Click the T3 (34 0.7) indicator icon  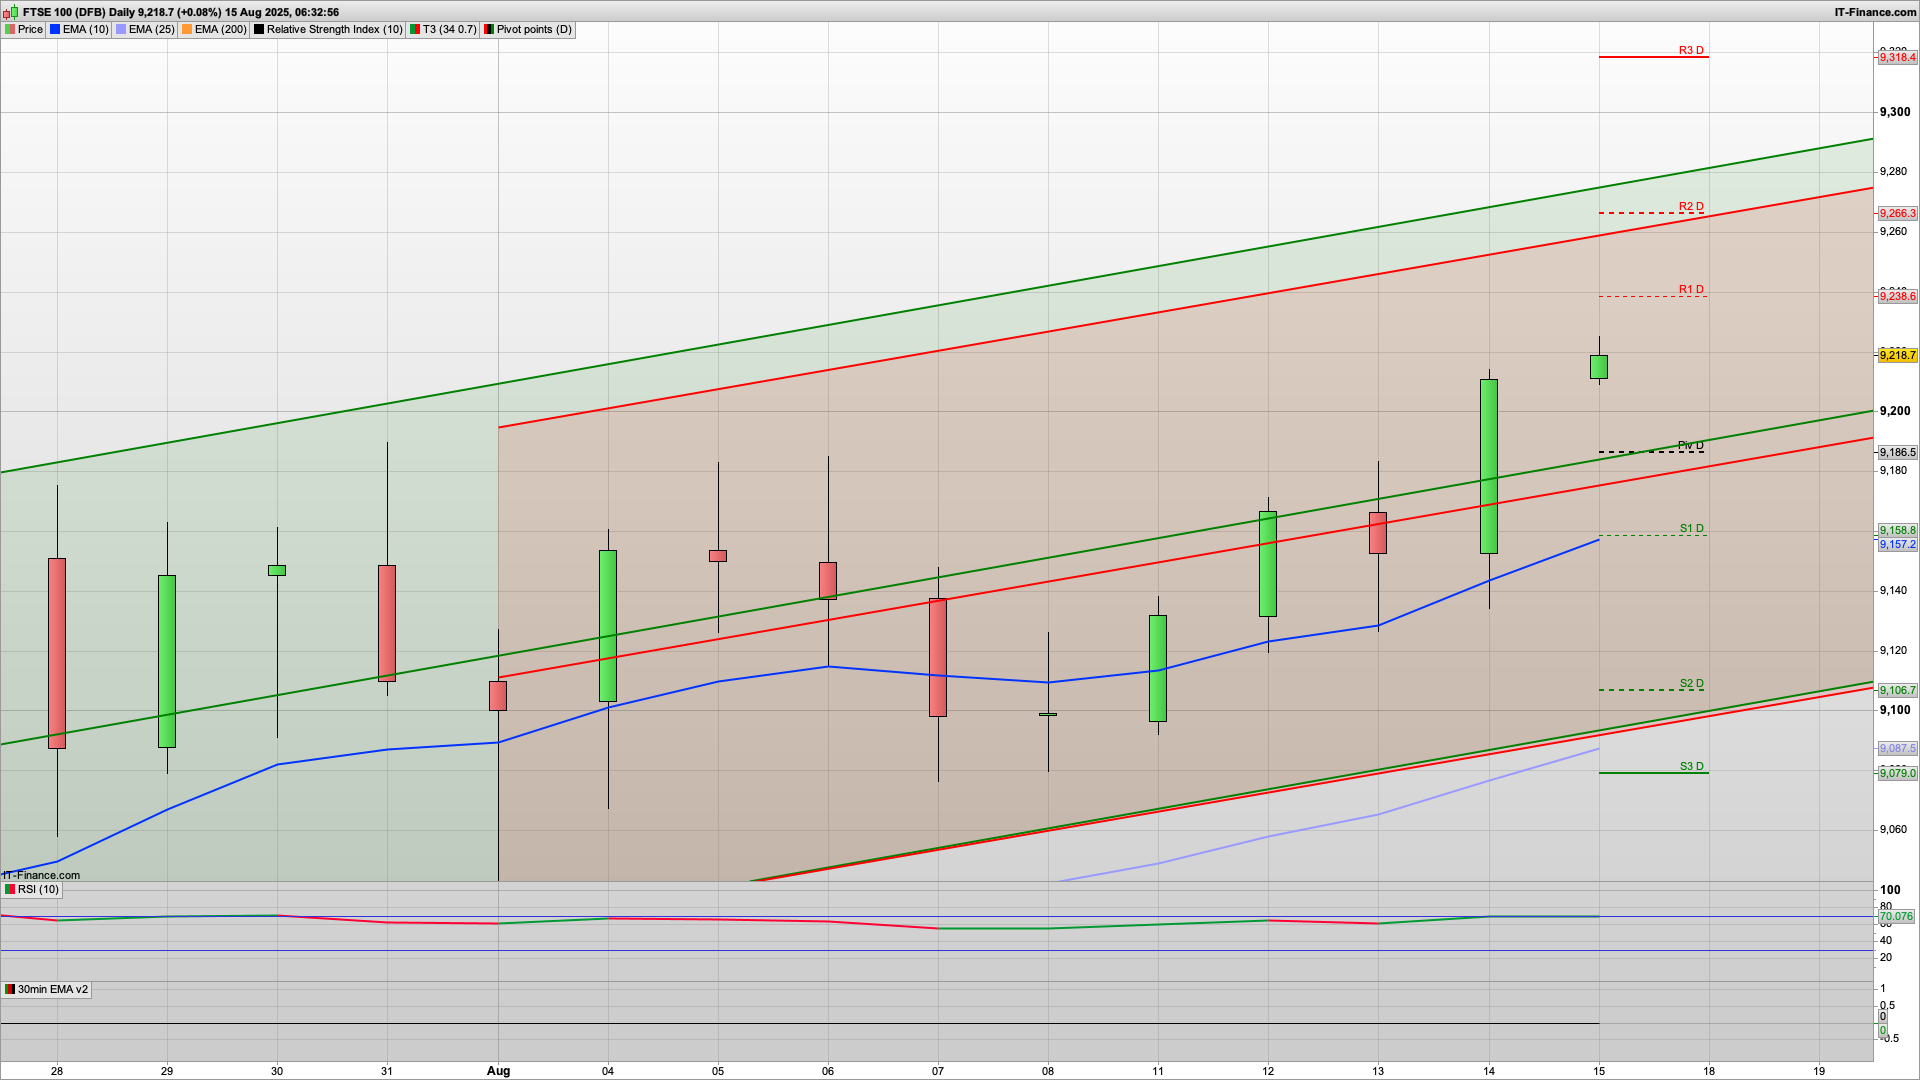(415, 30)
